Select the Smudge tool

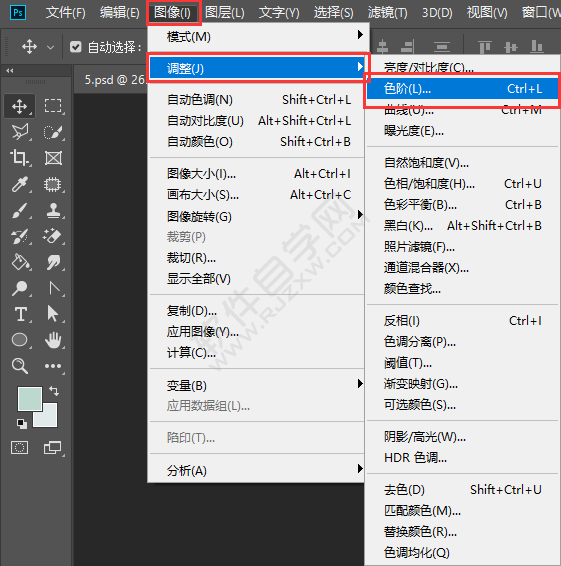[53, 262]
